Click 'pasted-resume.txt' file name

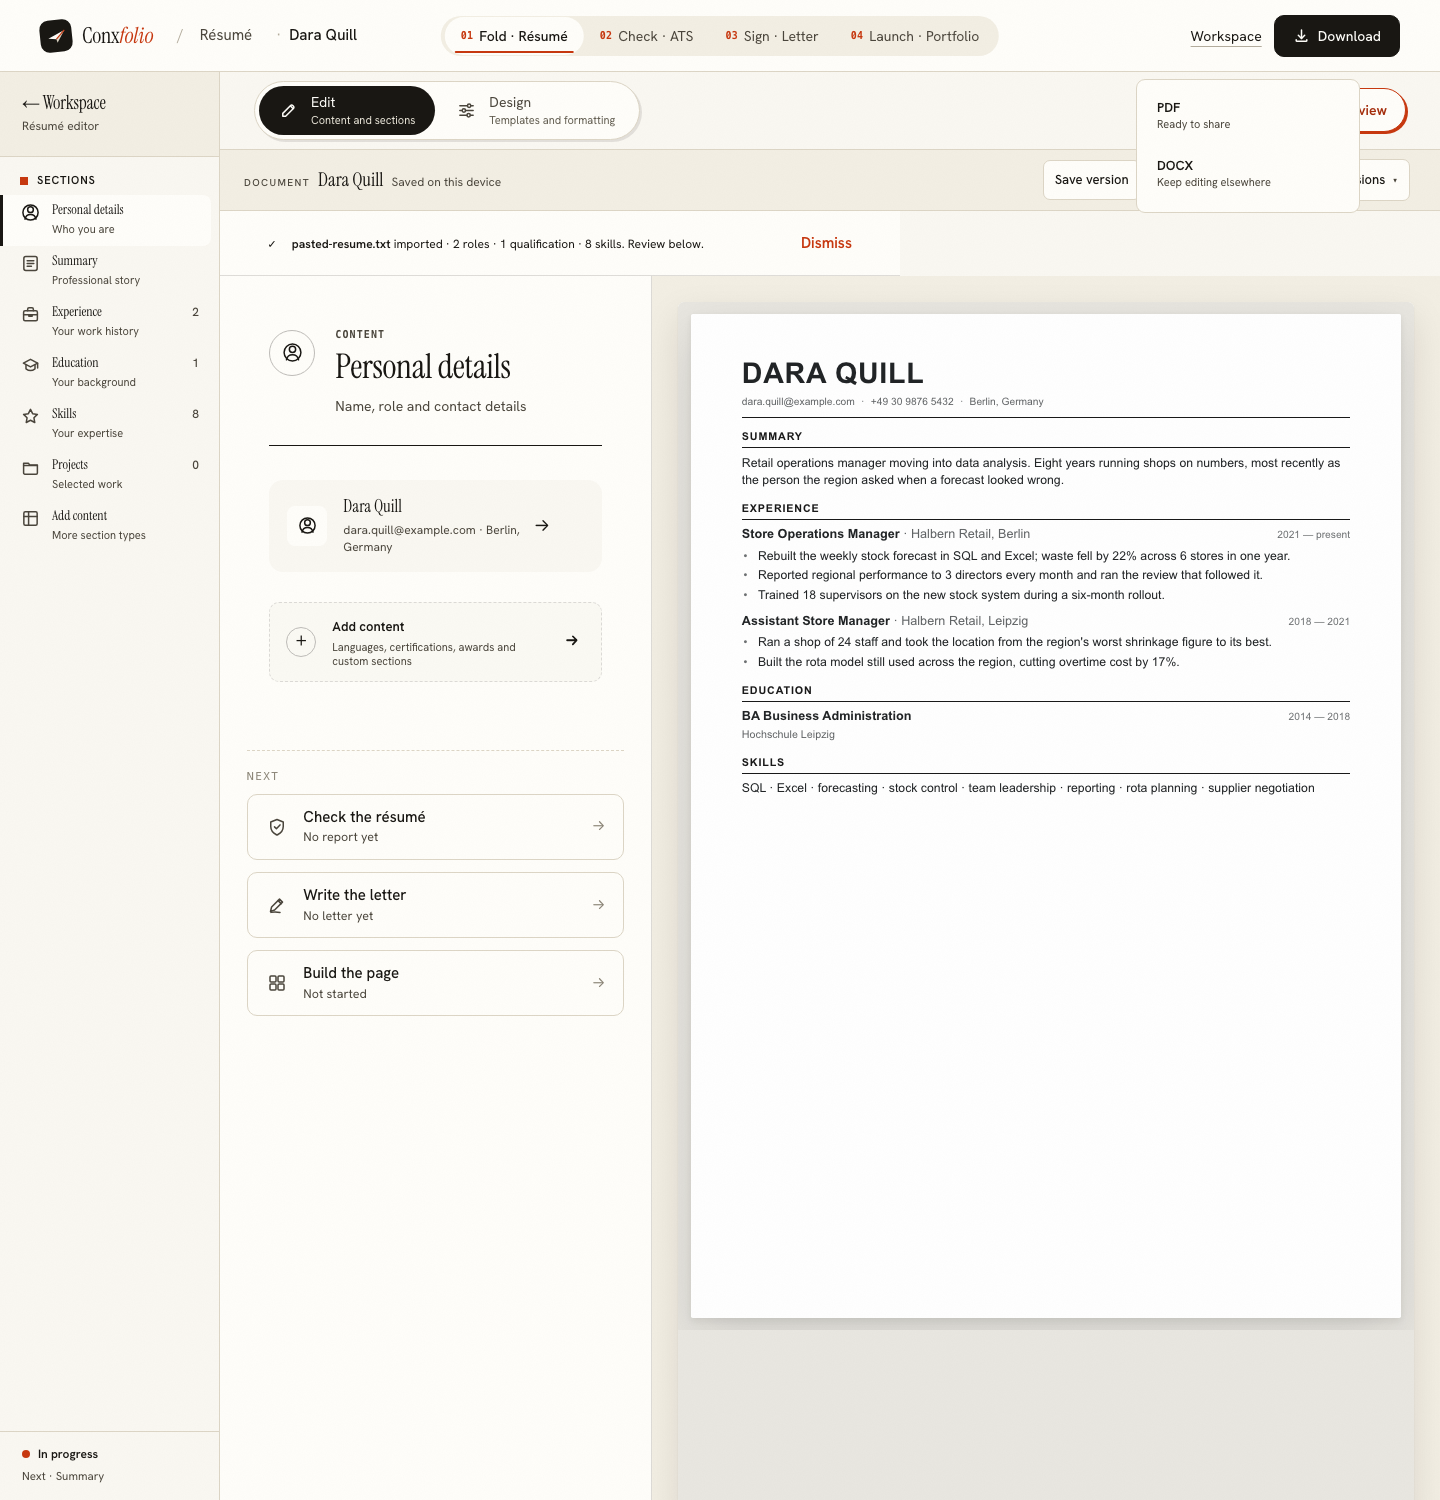pyautogui.click(x=341, y=244)
